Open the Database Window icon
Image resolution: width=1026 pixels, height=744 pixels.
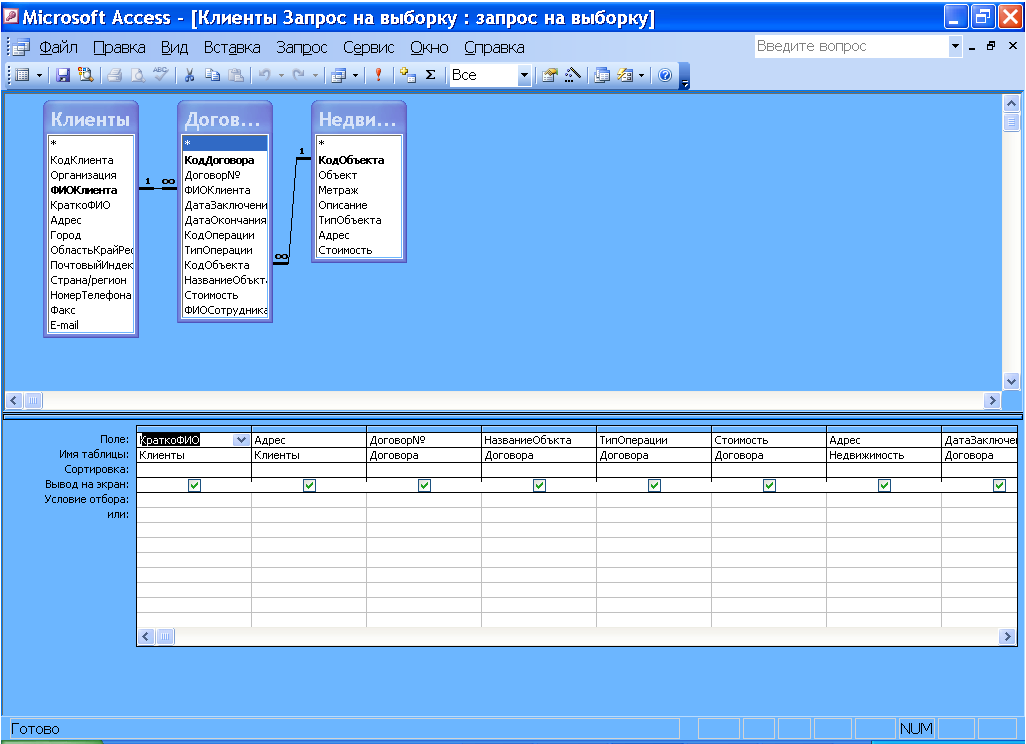[602, 75]
